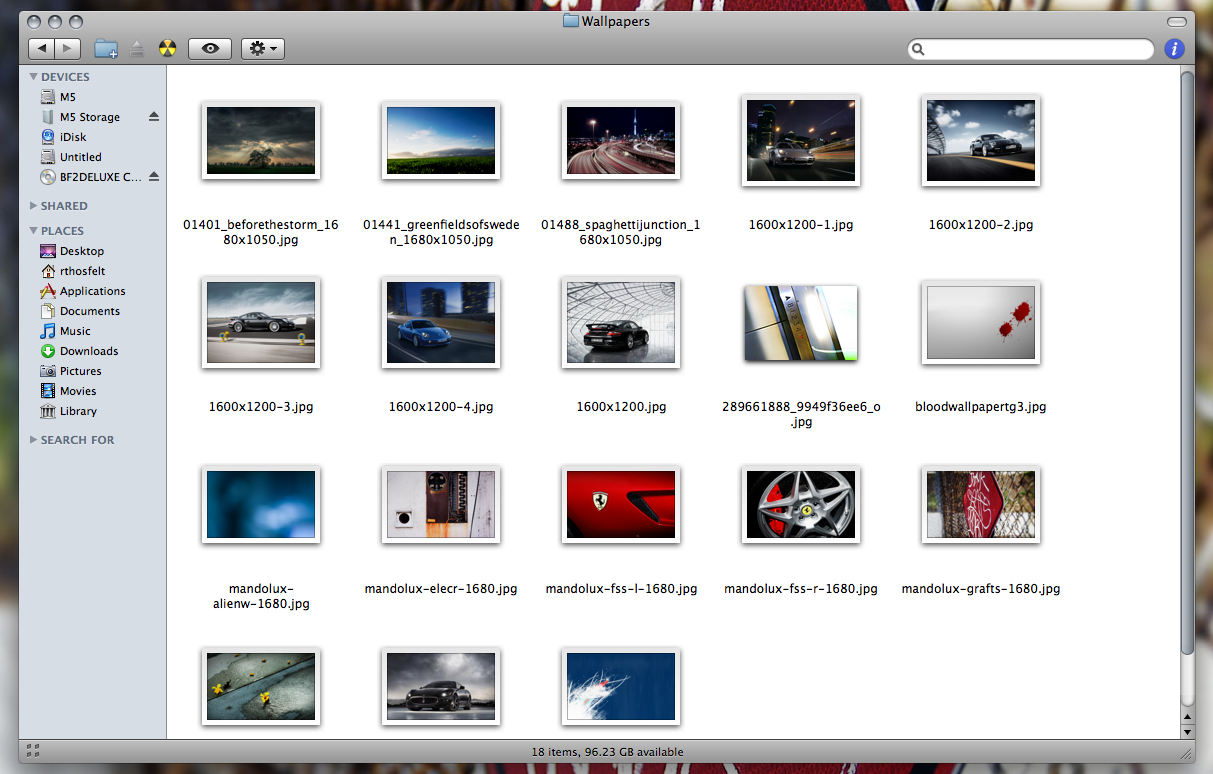Select the blue and white abstract thumbnail

pyautogui.click(x=621, y=686)
